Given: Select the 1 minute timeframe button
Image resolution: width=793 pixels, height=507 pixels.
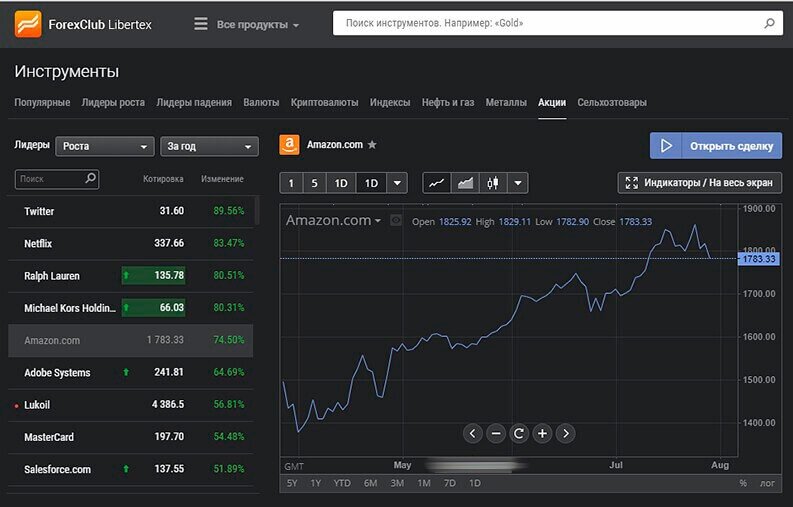Looking at the screenshot, I should (x=291, y=183).
